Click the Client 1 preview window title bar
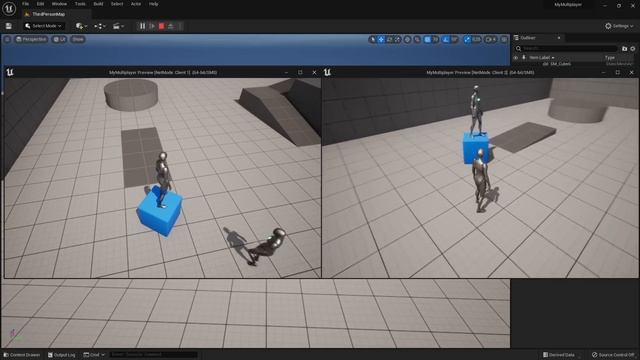The width and height of the screenshot is (640, 360). 163,72
